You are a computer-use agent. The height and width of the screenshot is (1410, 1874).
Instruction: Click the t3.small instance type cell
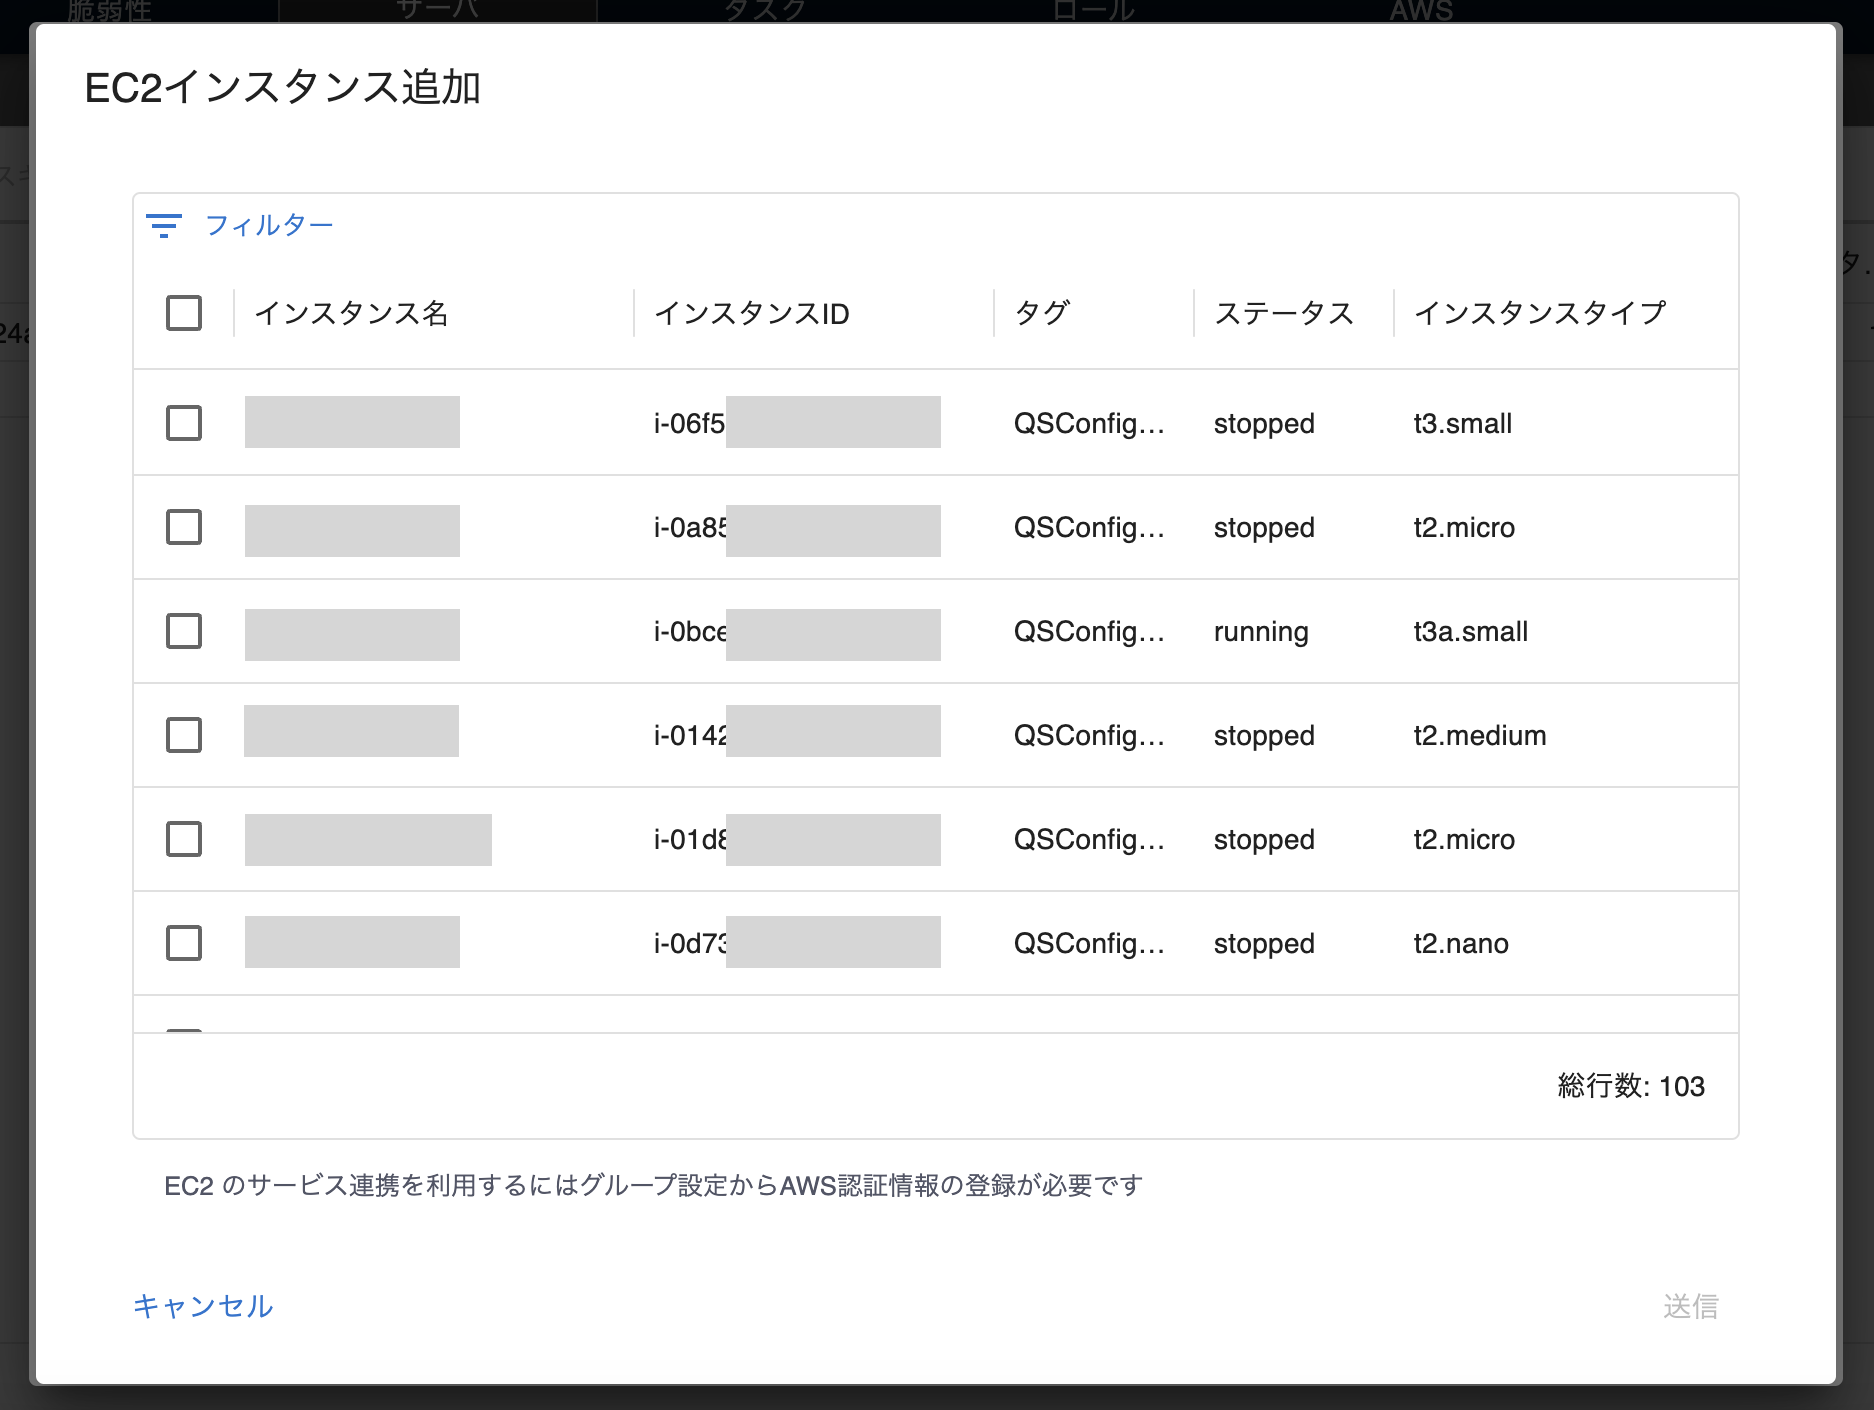(x=1463, y=423)
